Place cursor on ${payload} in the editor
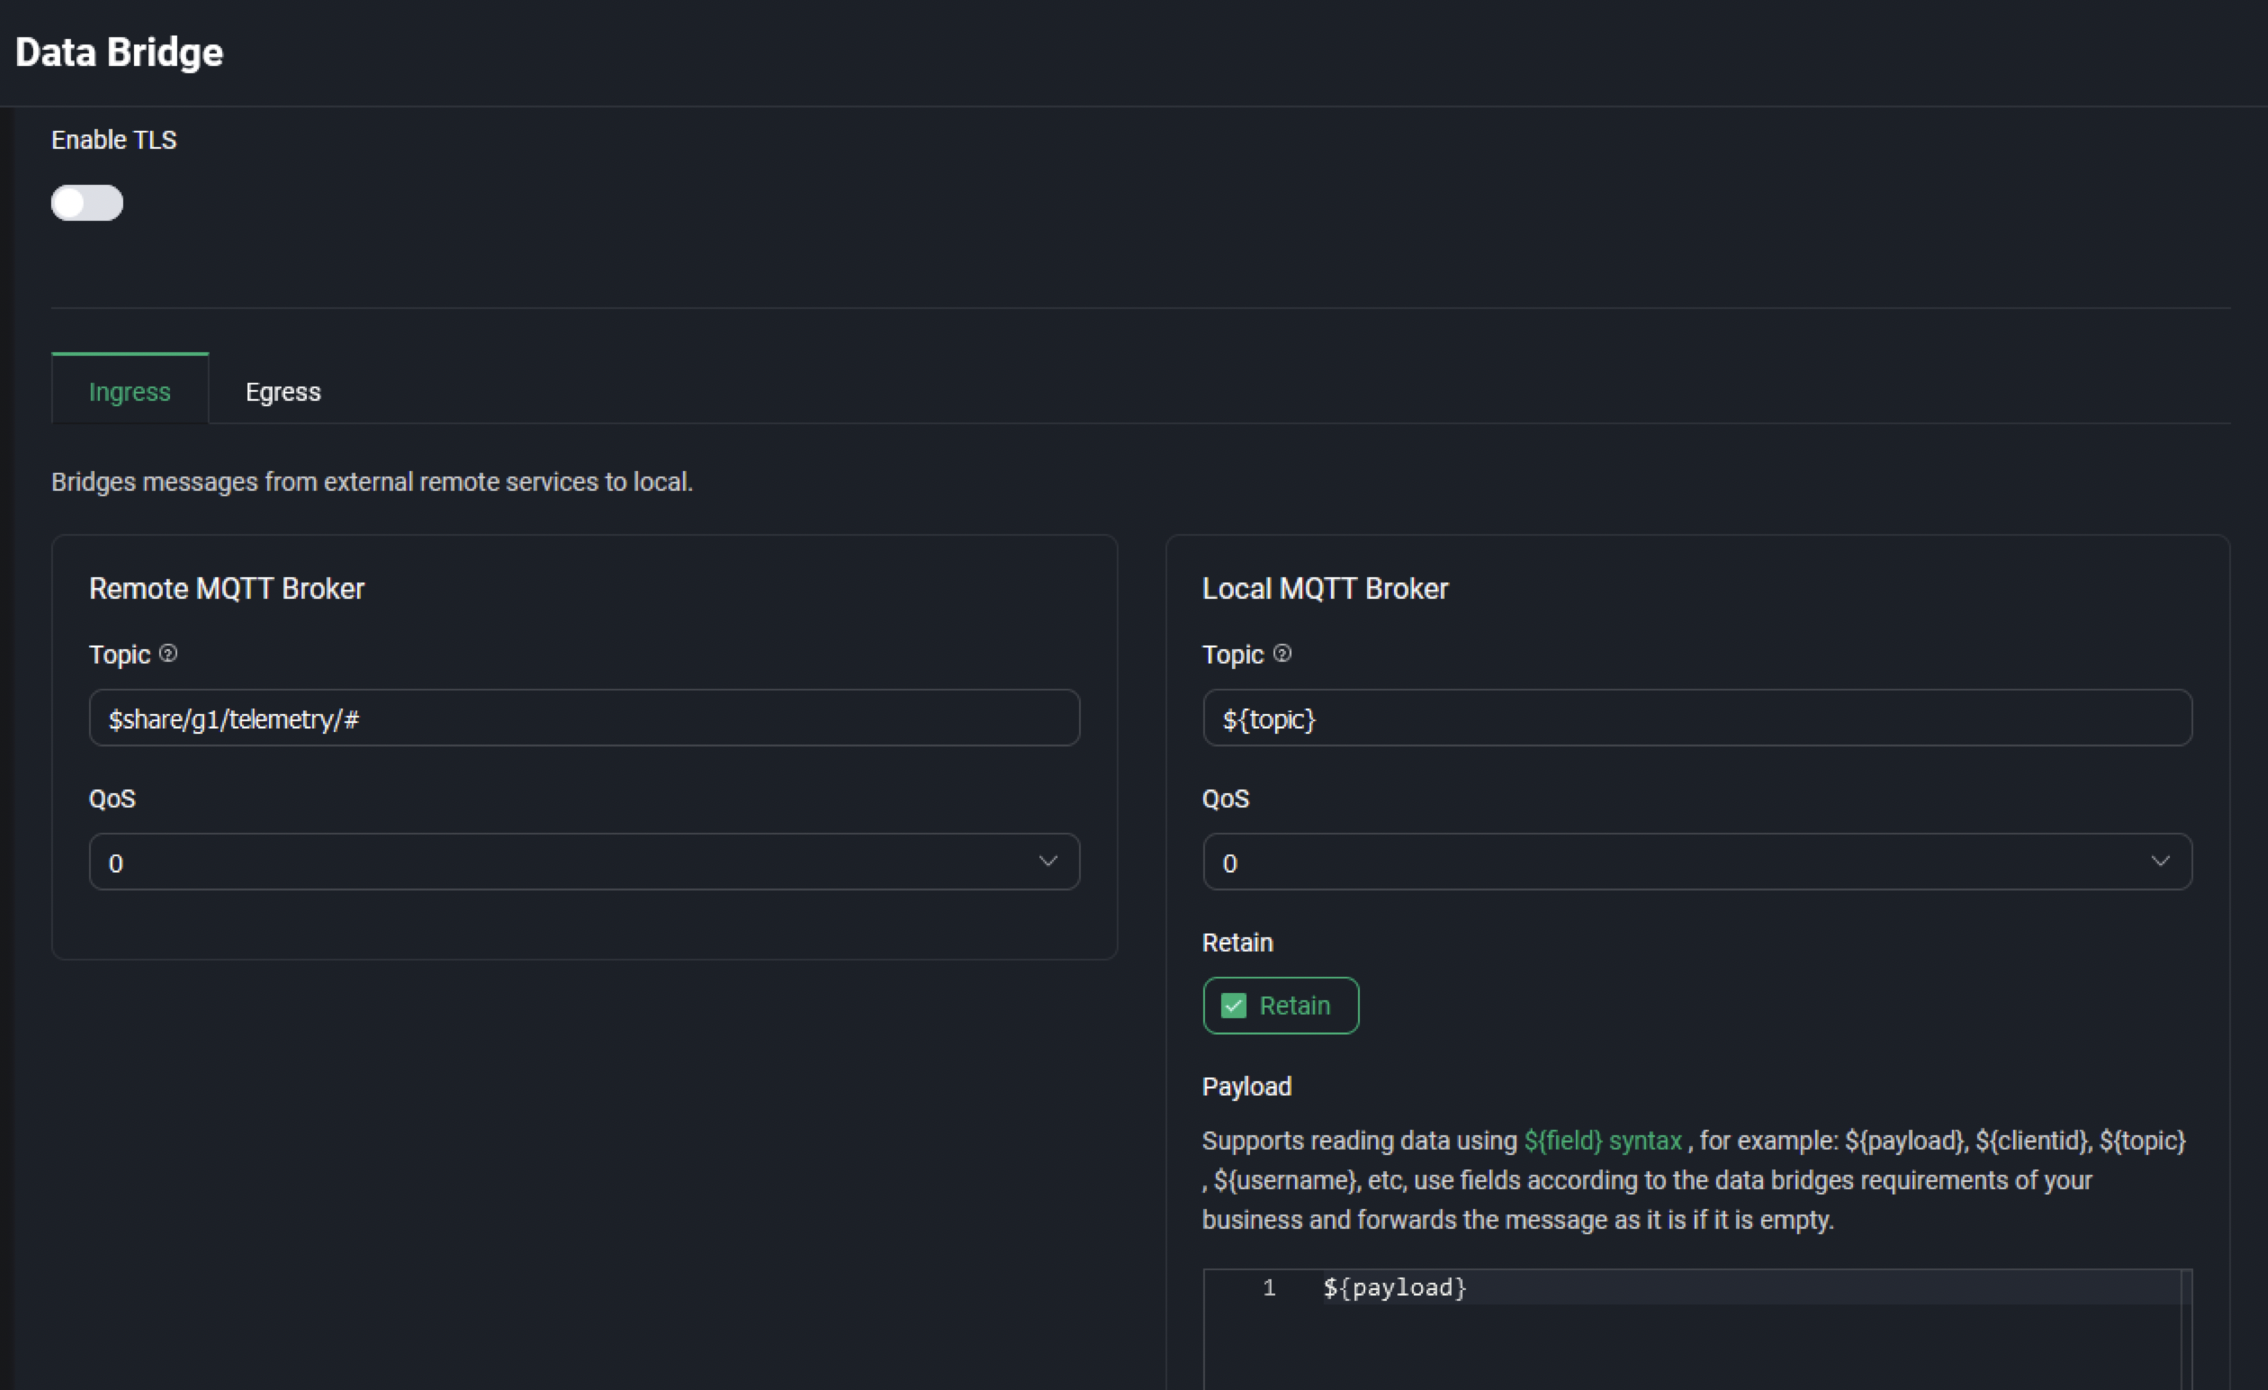 tap(1394, 1288)
